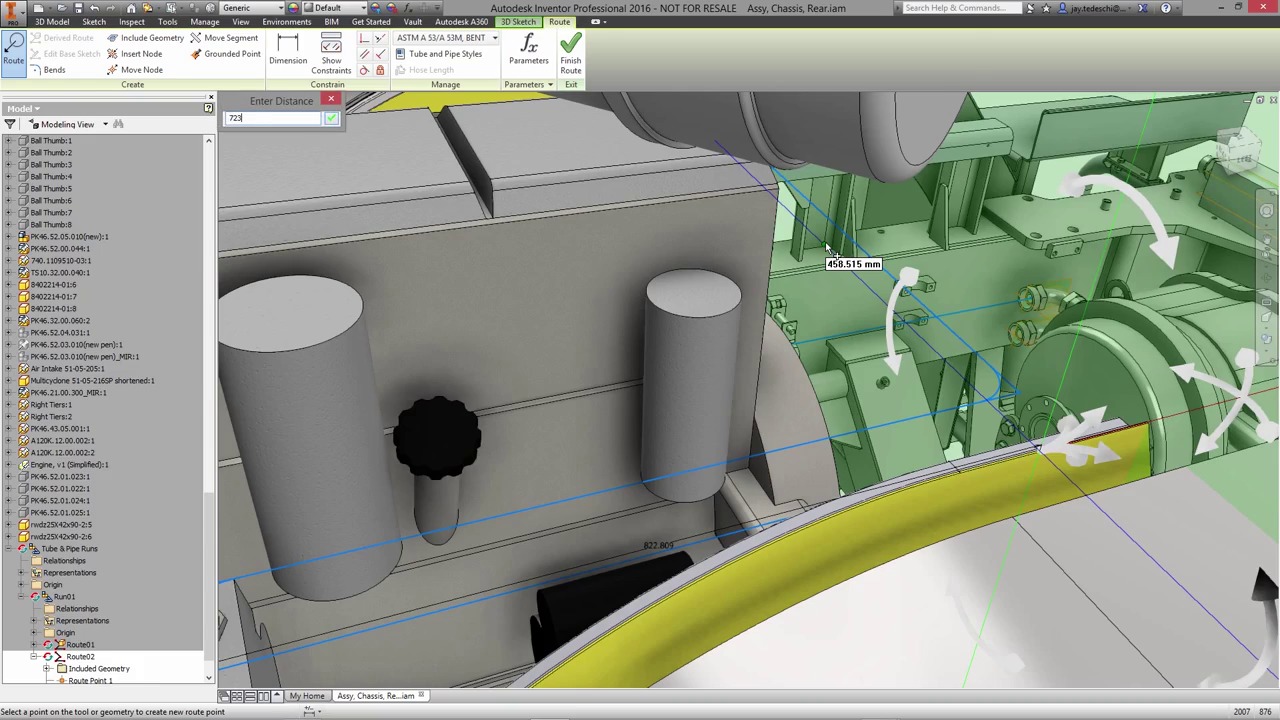
Task: Open Tube and Pipe Styles
Action: (x=439, y=54)
